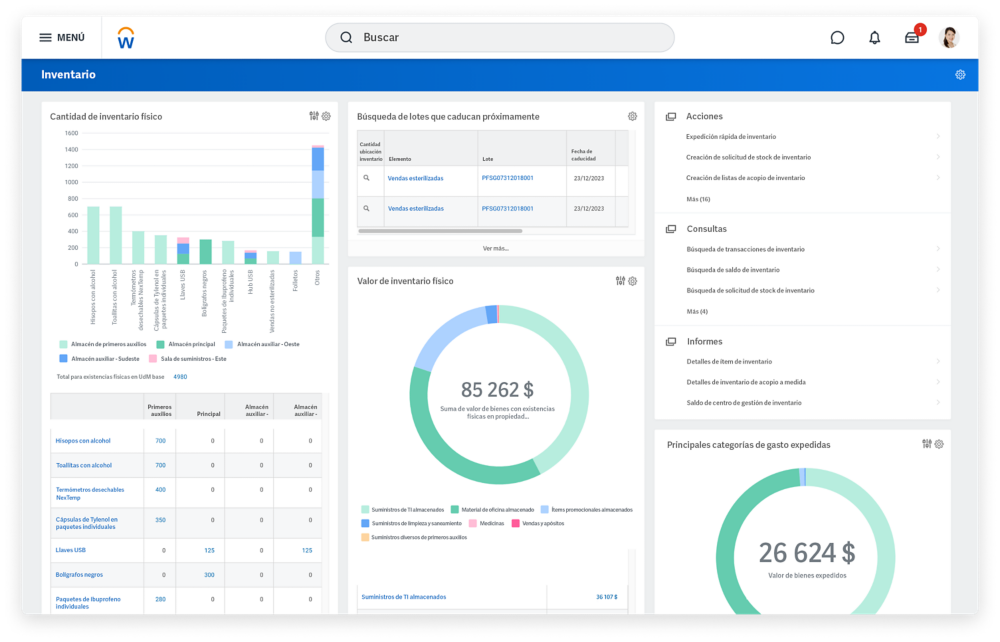Click magnifier in first Vendas esterilizadas row
Image resolution: width=1000 pixels, height=642 pixels.
(367, 178)
